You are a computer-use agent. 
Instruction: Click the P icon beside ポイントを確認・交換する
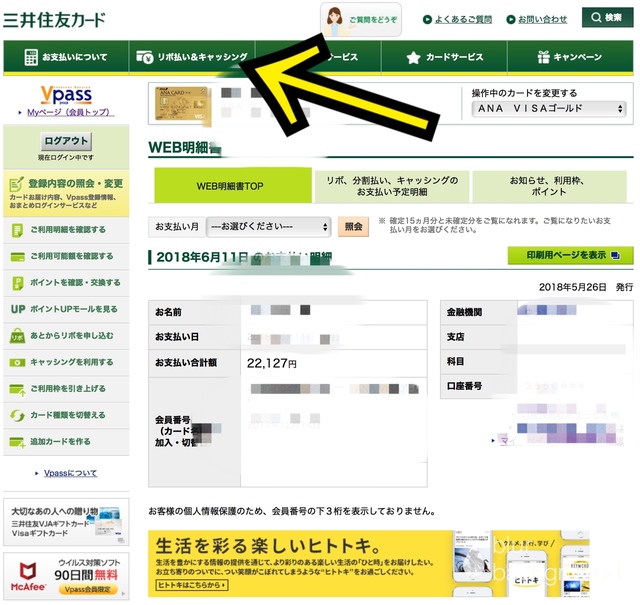[18, 283]
